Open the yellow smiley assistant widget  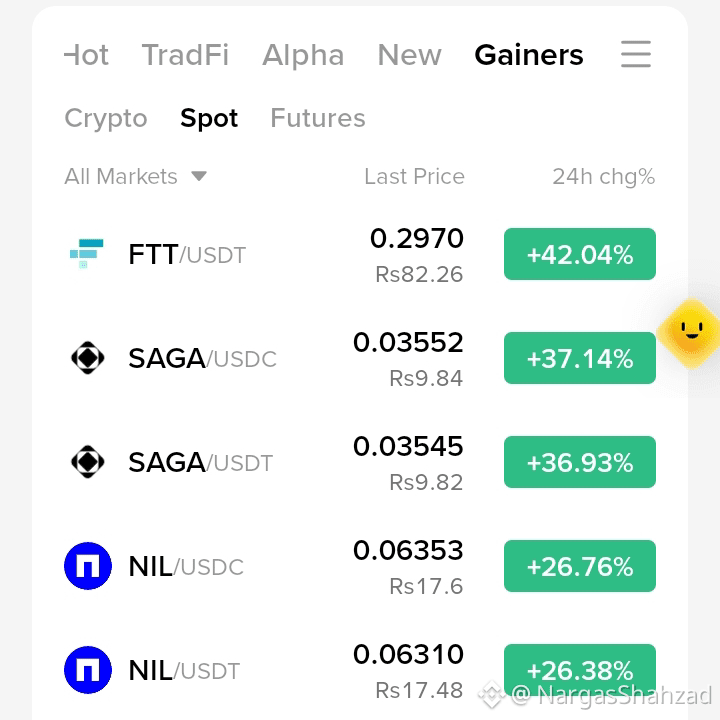click(690, 332)
